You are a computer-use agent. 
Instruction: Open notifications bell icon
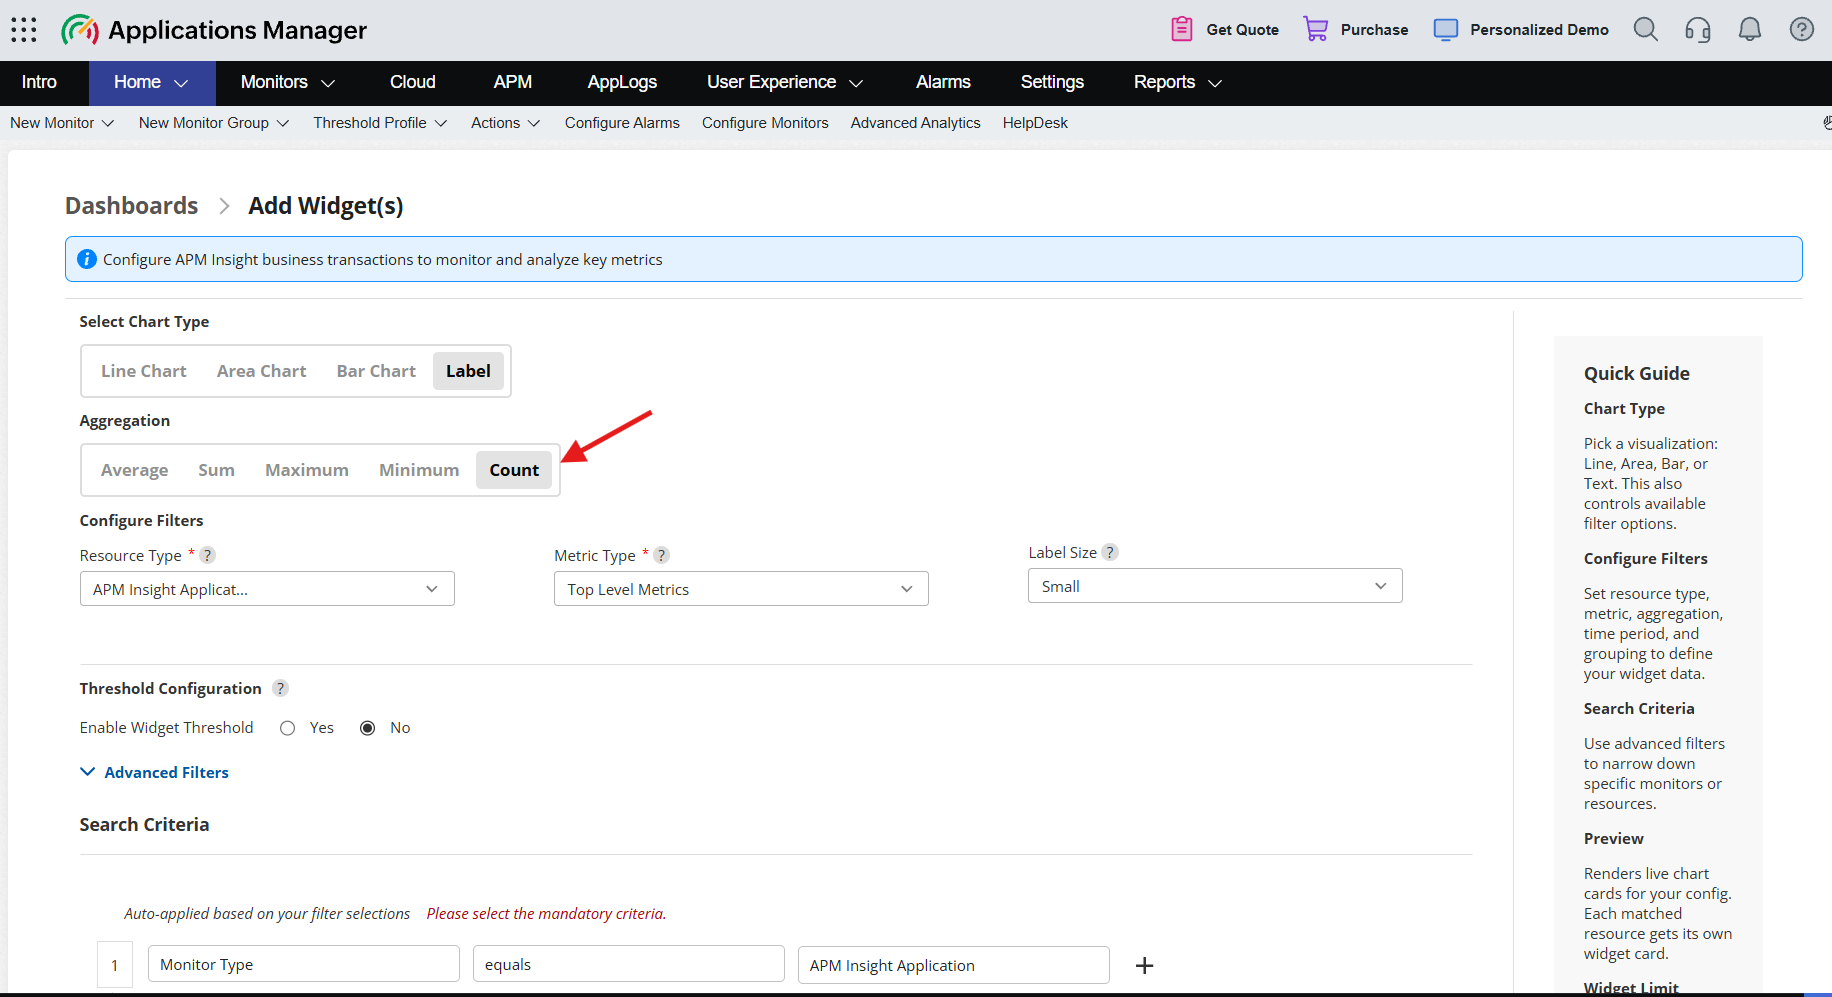click(x=1750, y=30)
